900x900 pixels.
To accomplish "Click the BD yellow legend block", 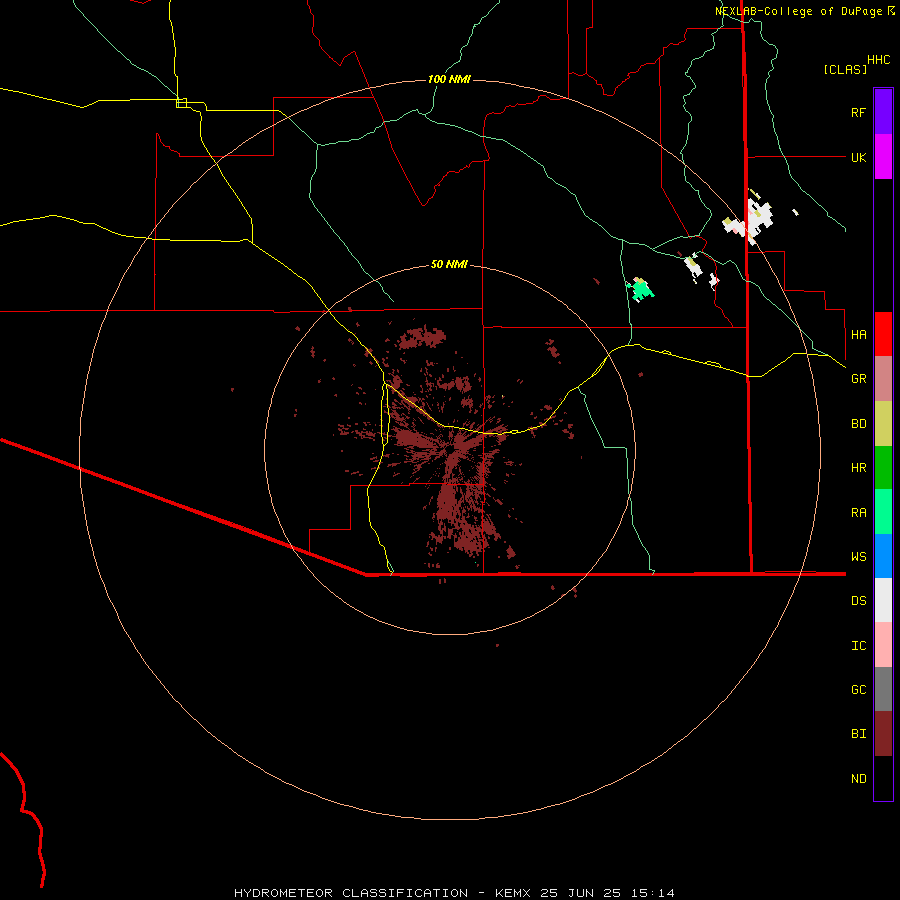I will point(883,424).
